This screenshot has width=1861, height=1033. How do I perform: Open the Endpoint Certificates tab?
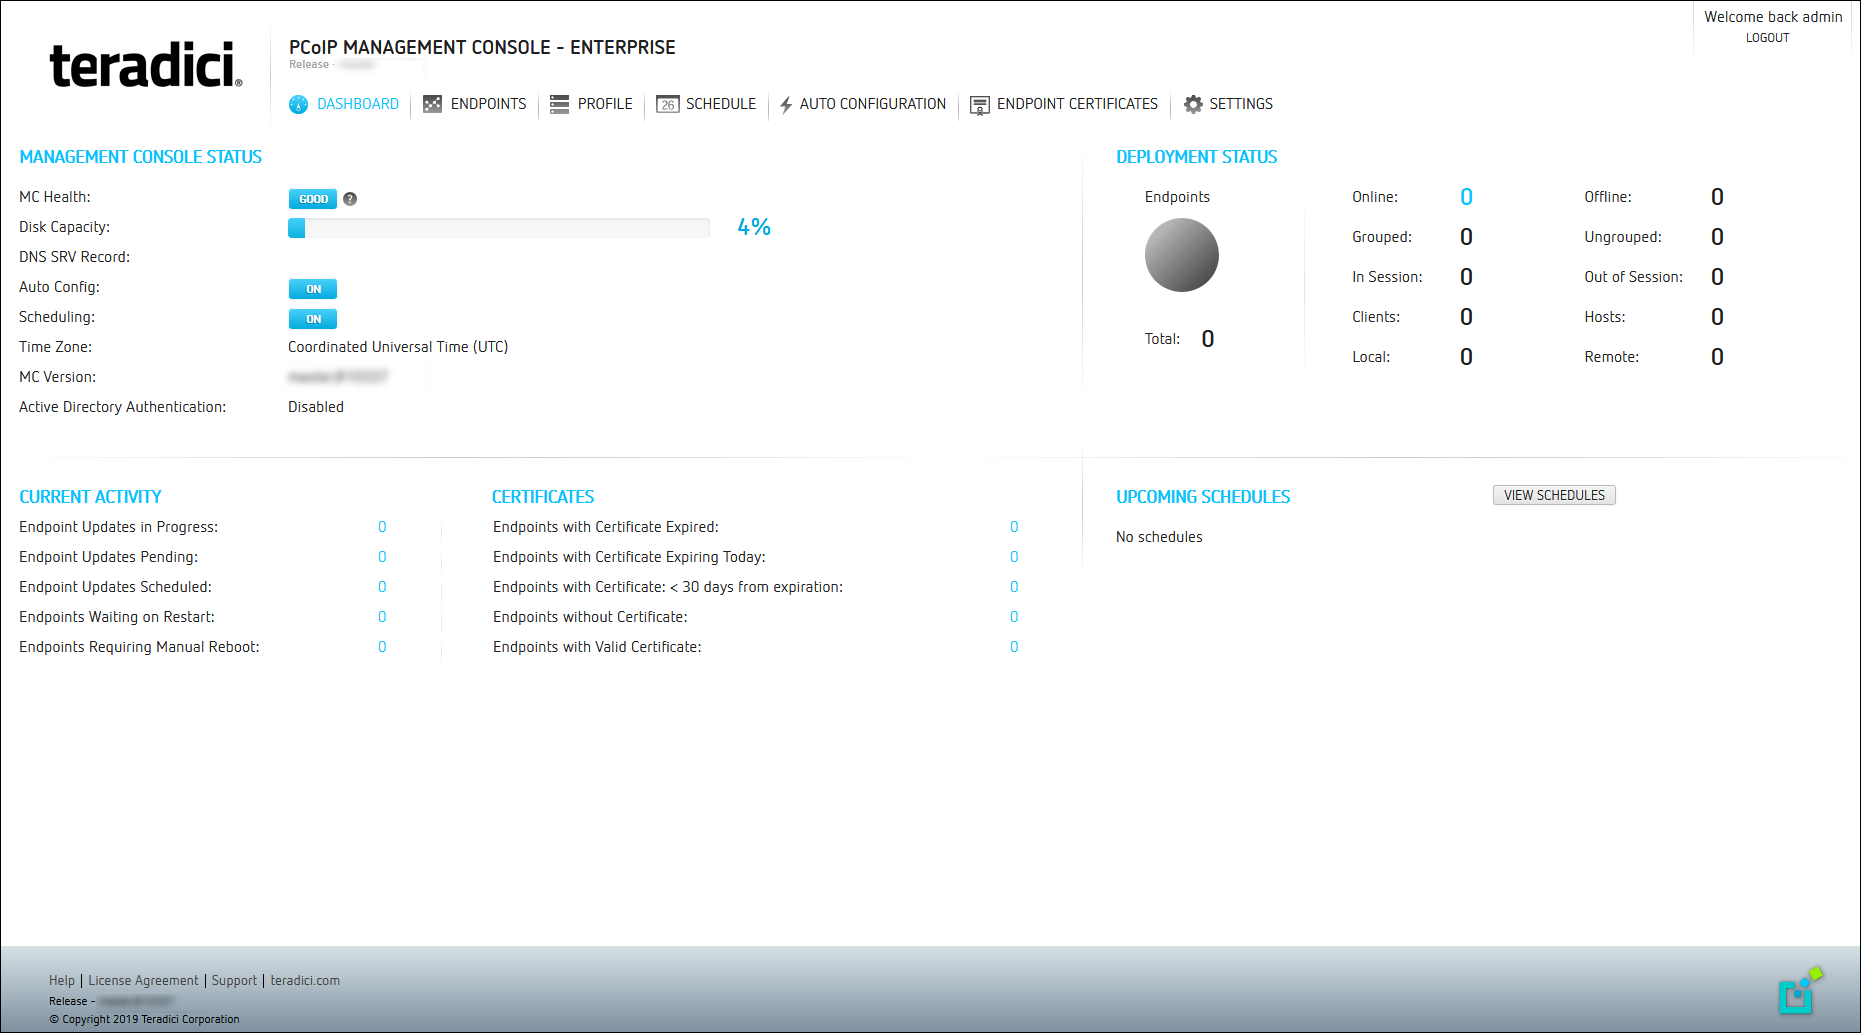pos(1064,104)
